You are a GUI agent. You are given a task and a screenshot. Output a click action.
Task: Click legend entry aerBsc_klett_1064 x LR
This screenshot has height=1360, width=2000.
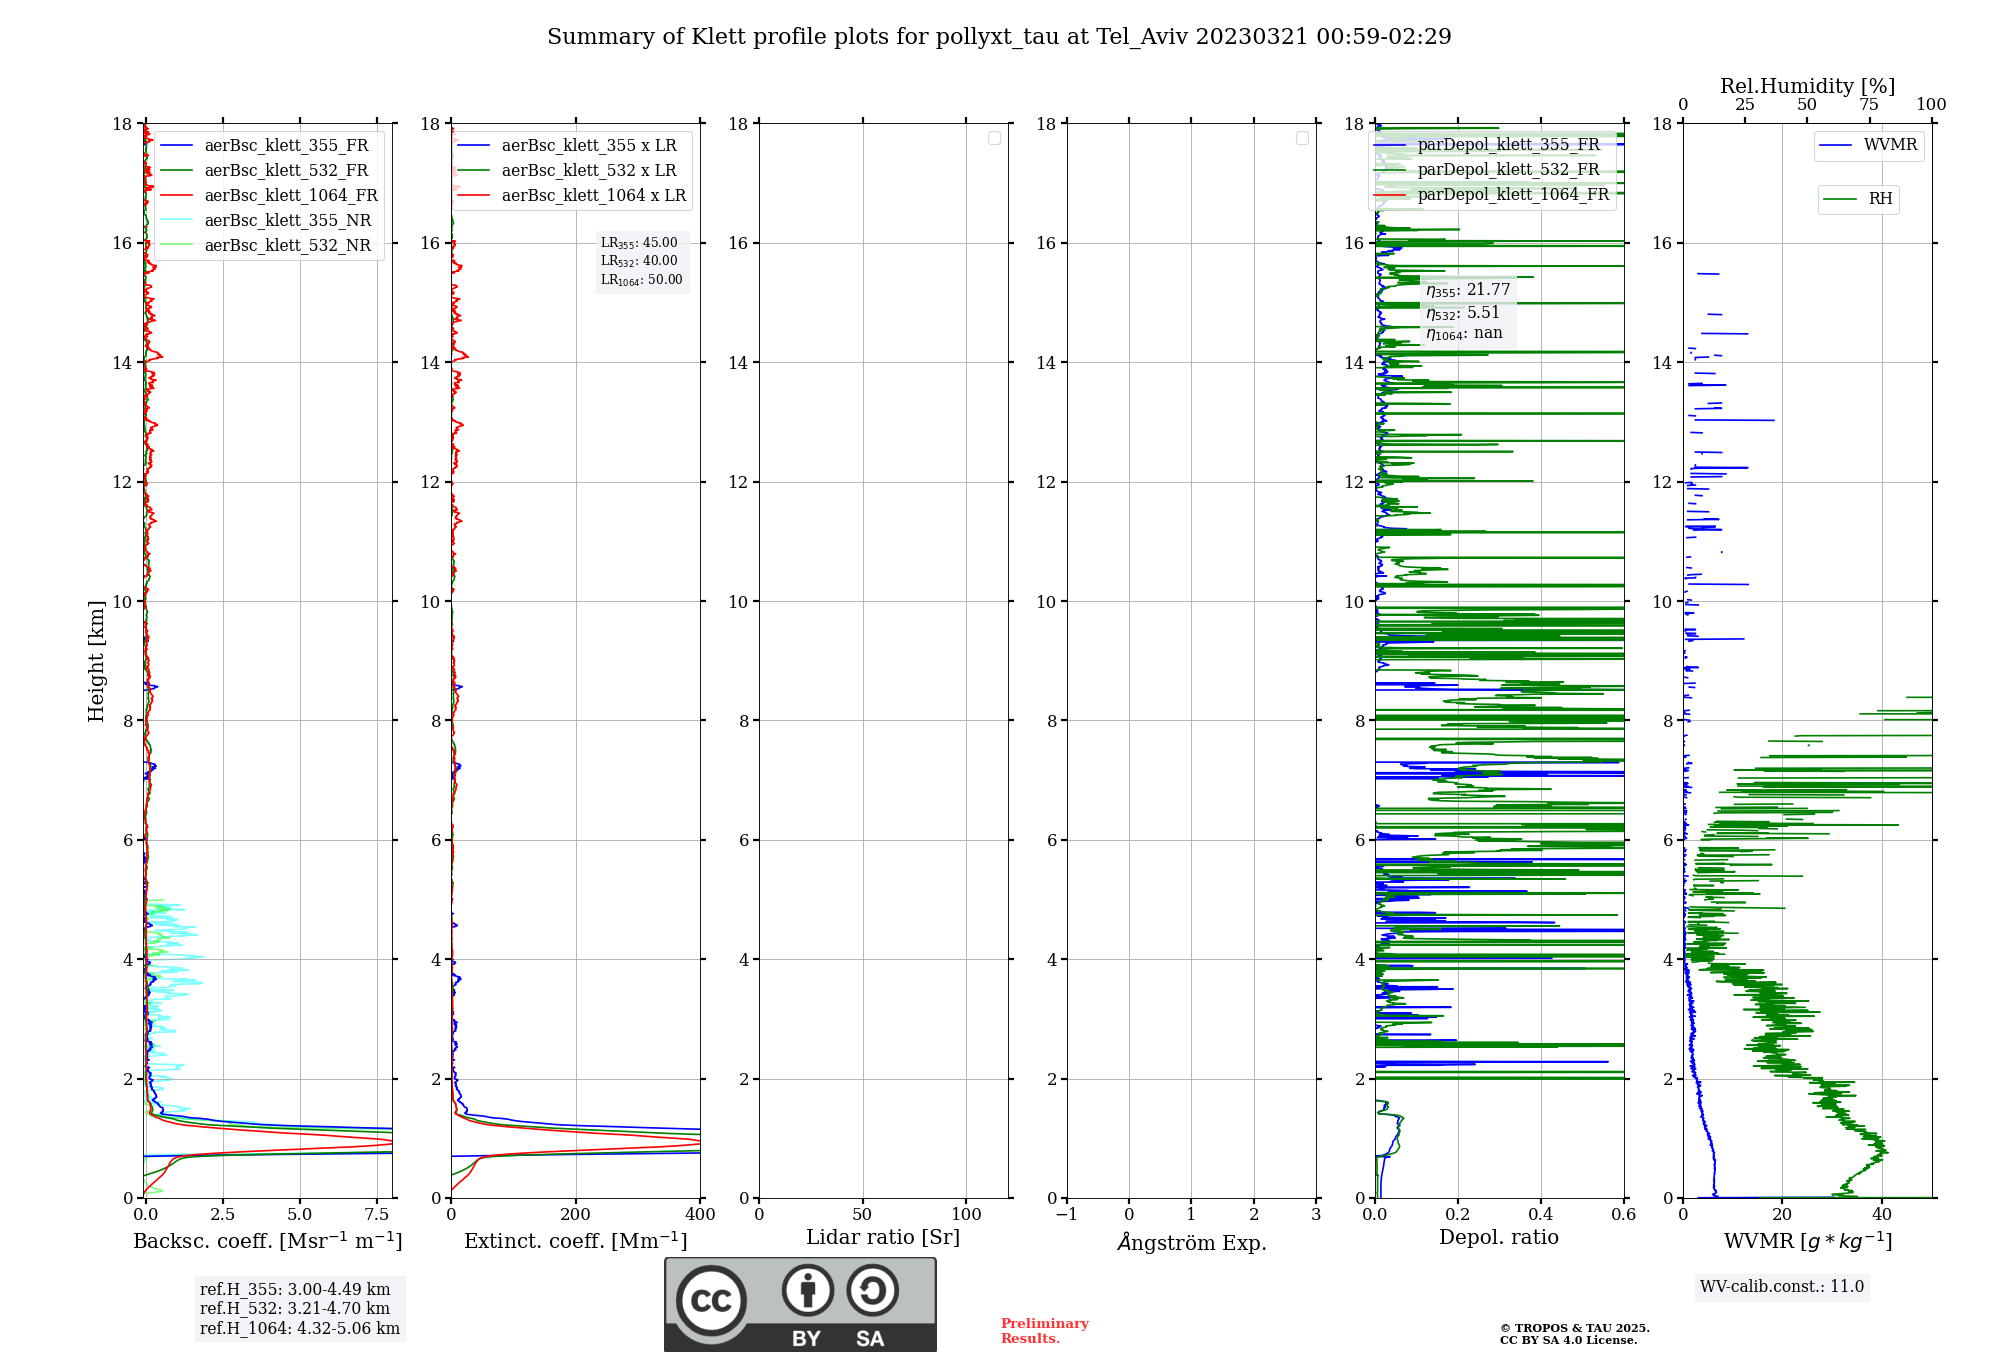[x=572, y=195]
